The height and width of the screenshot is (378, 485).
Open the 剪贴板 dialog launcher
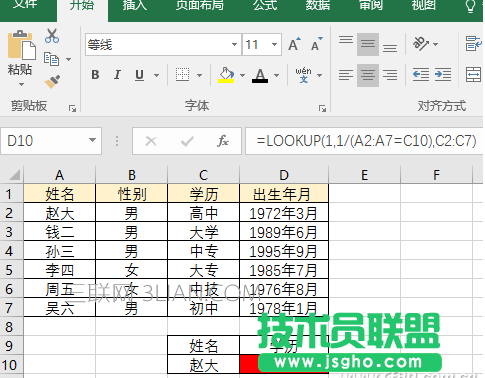[x=72, y=108]
